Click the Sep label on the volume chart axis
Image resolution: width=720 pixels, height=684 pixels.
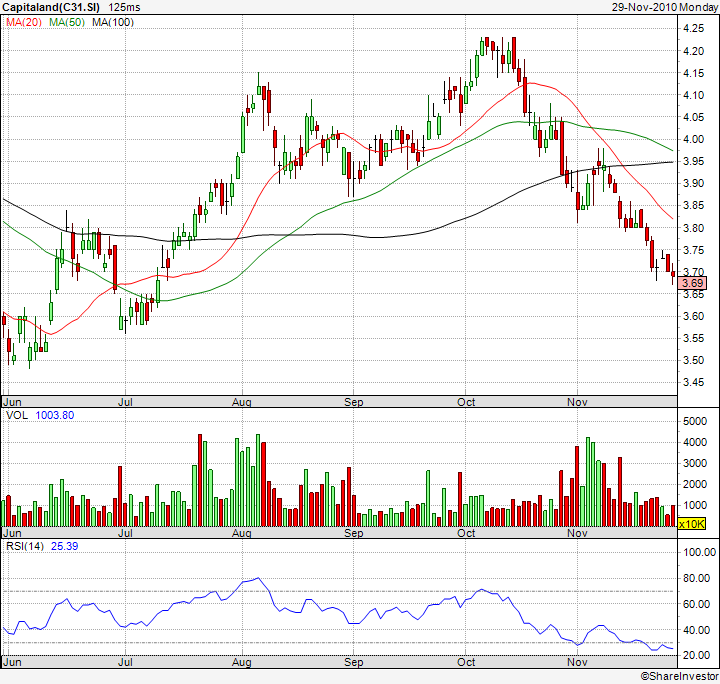click(354, 533)
